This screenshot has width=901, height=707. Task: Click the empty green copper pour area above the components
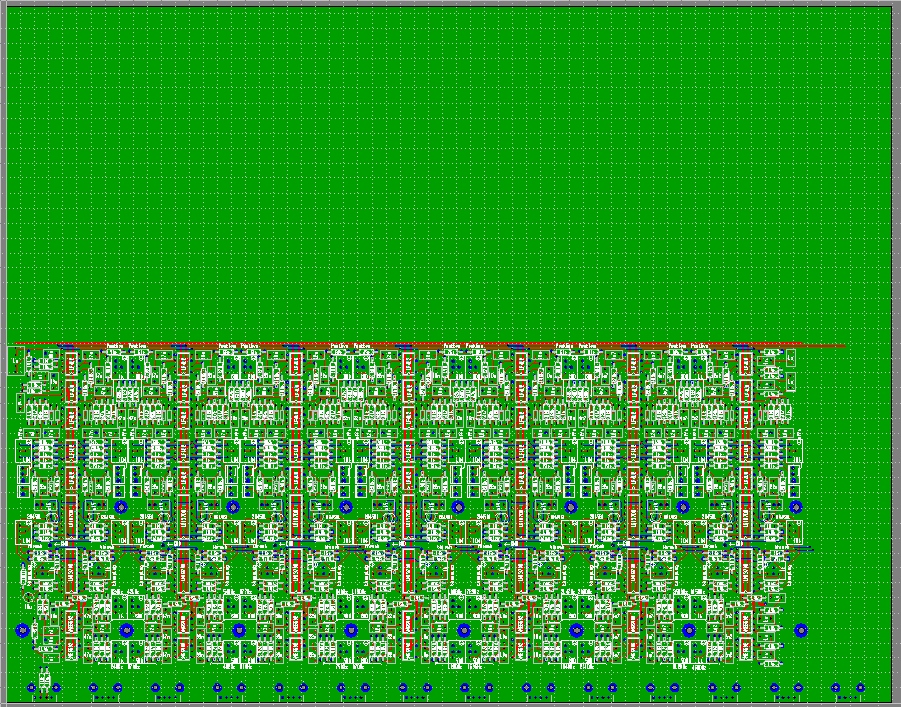tap(450, 170)
